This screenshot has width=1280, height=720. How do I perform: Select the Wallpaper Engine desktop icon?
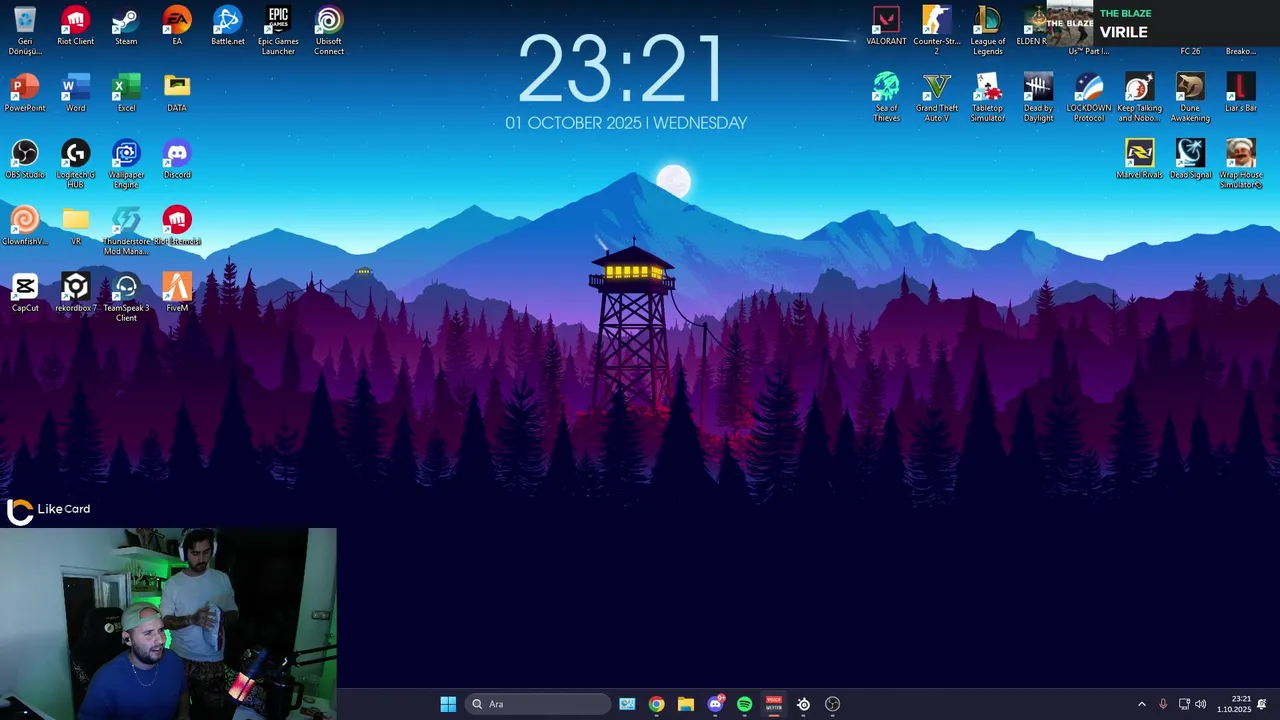[126, 164]
